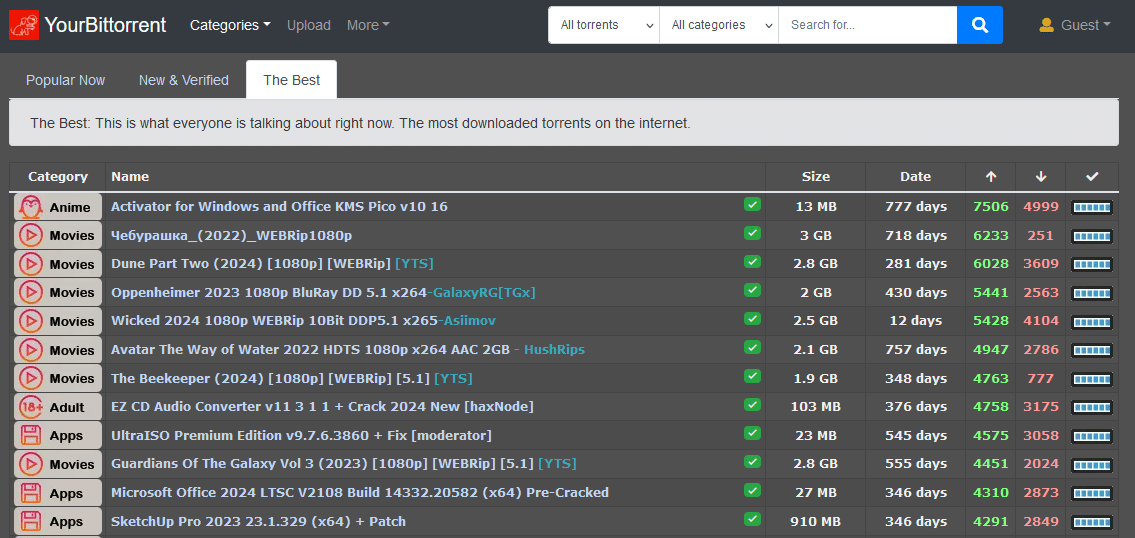Click the Guest user avatar icon
This screenshot has height=538, width=1135.
1046,25
